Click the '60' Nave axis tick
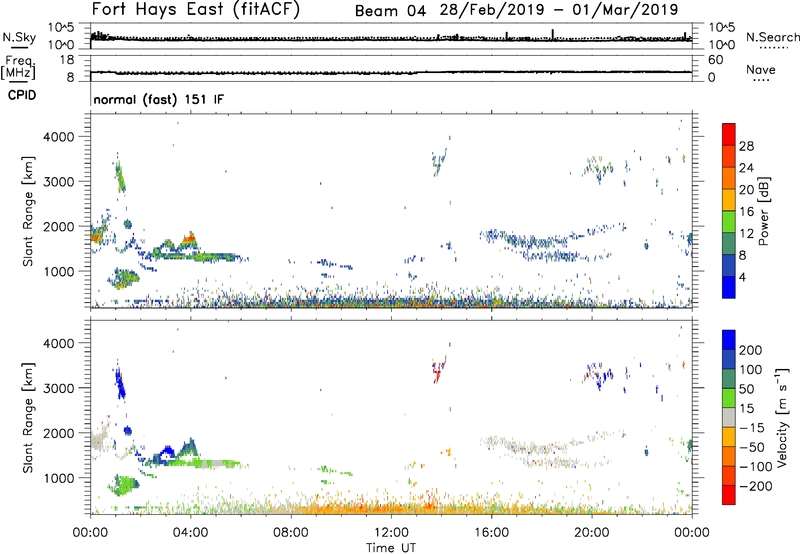 point(715,60)
